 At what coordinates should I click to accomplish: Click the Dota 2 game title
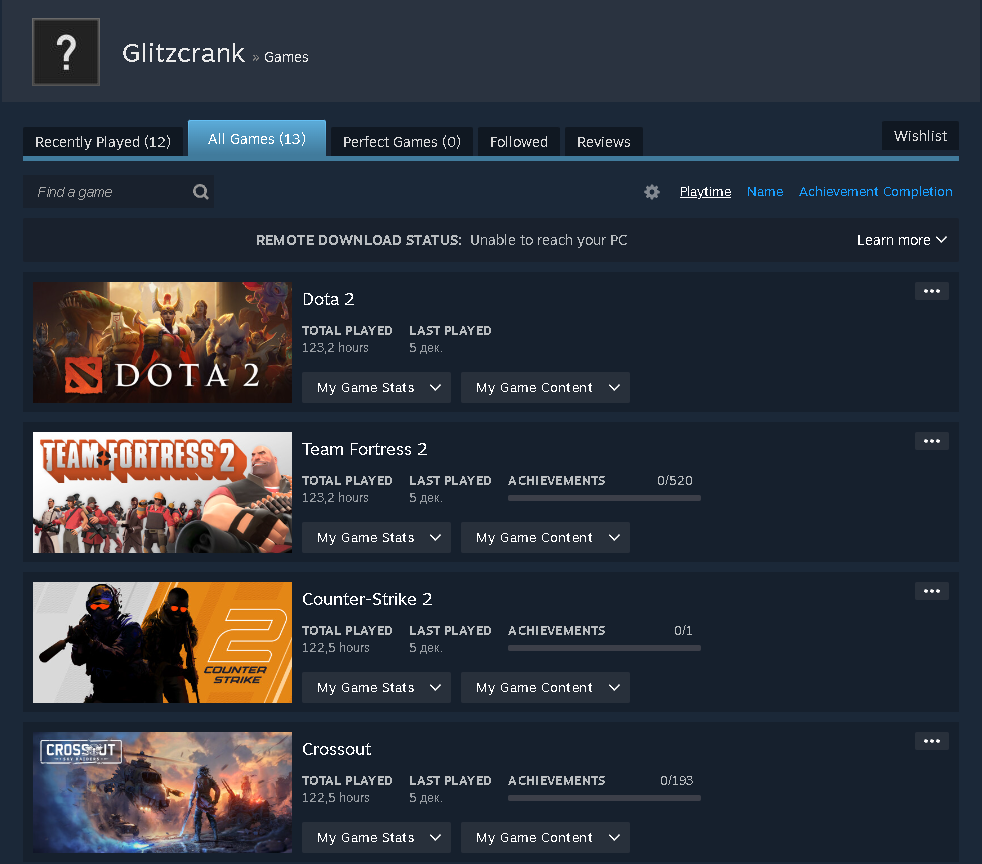pyautogui.click(x=328, y=299)
